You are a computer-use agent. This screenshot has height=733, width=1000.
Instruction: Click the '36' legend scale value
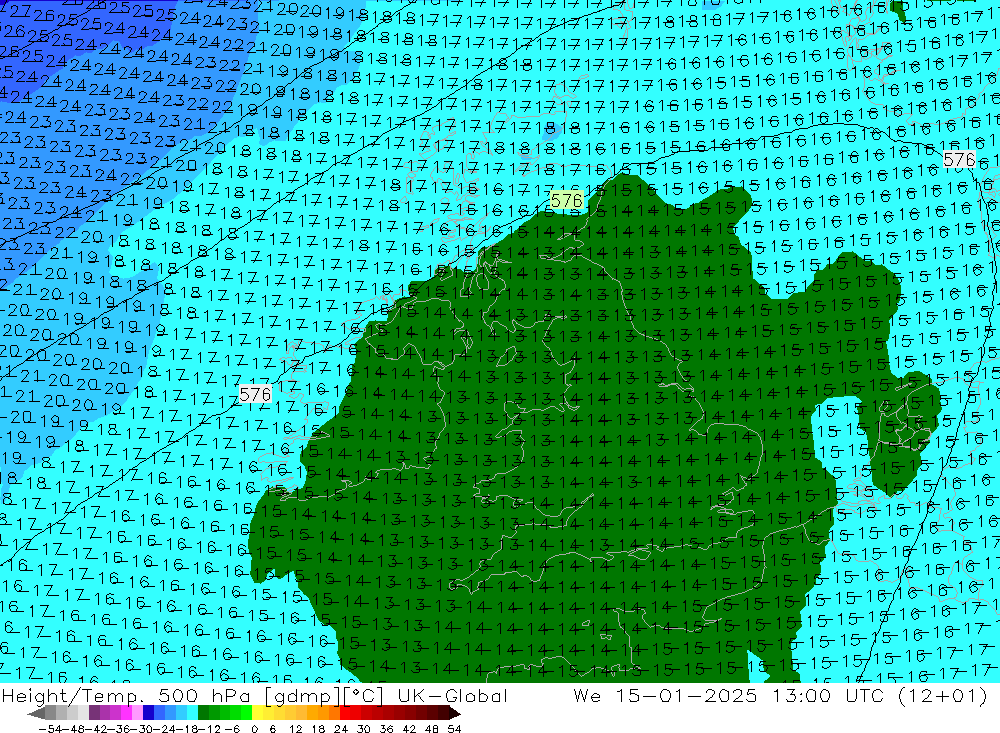[x=386, y=729]
